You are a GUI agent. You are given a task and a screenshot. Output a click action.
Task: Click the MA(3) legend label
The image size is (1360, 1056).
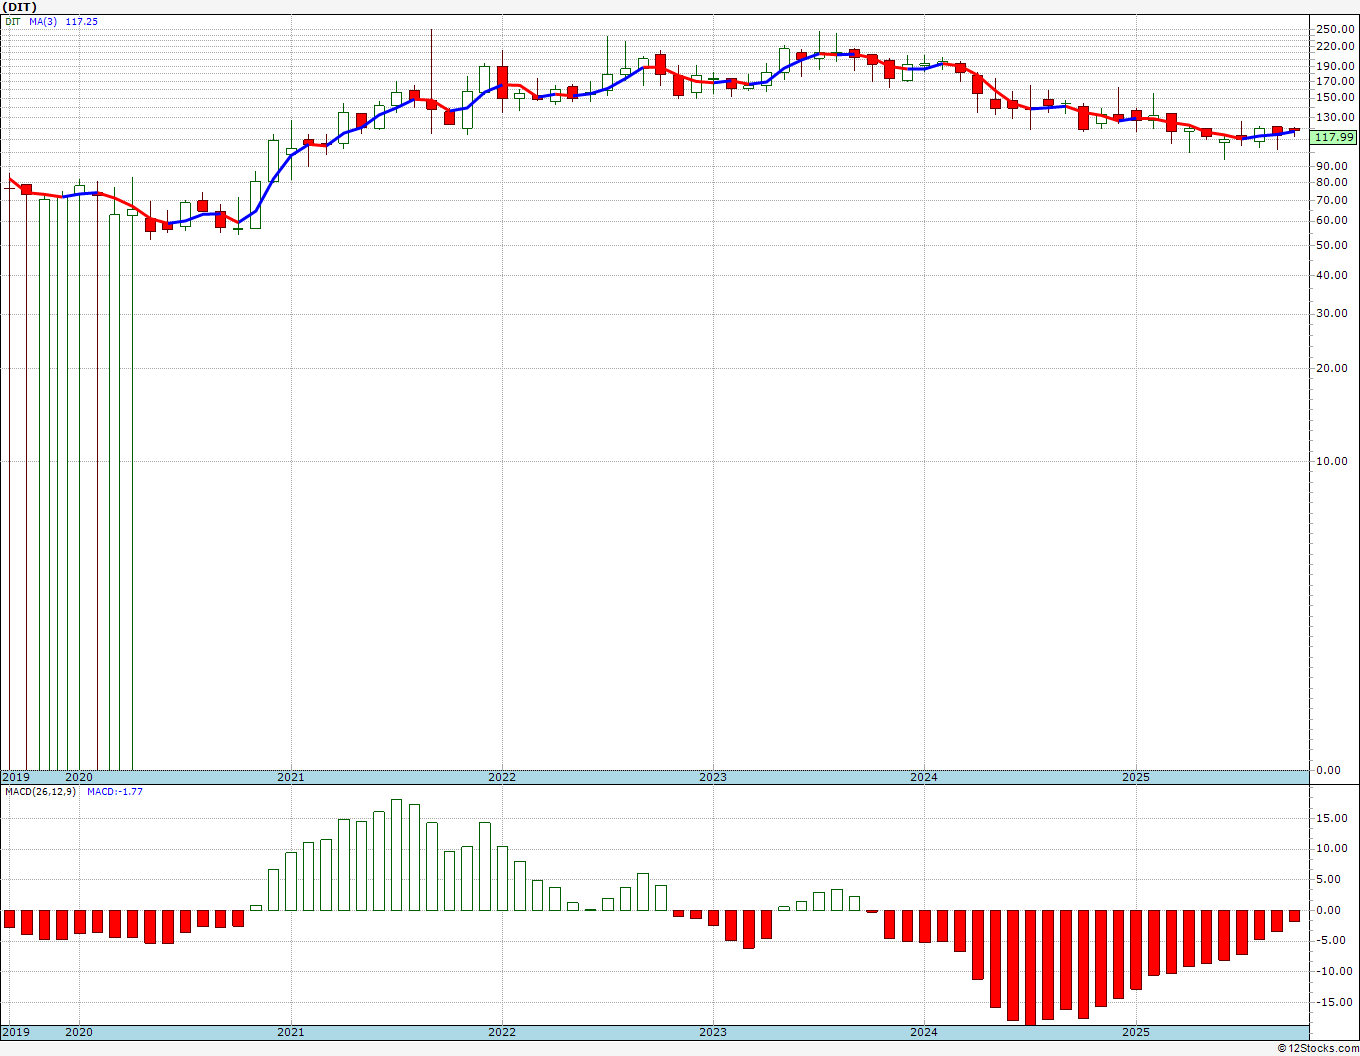tap(44, 21)
